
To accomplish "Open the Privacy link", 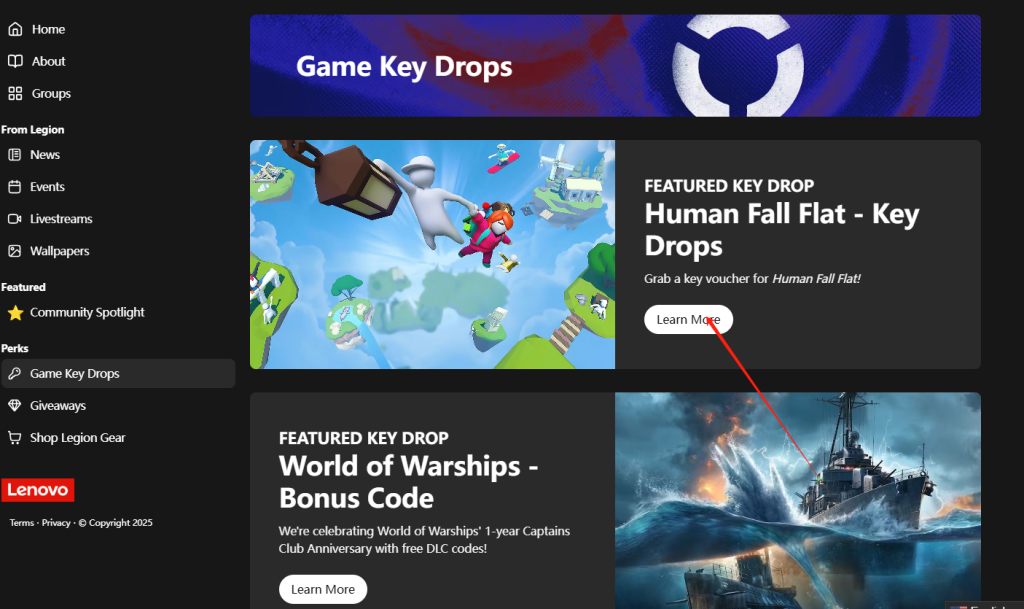I will (x=56, y=523).
